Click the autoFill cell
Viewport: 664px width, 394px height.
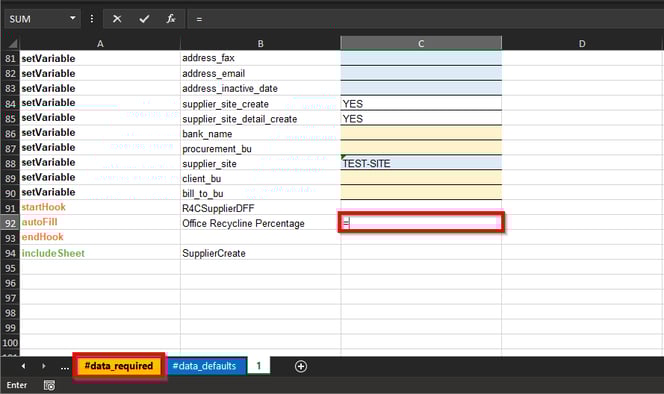point(100,222)
